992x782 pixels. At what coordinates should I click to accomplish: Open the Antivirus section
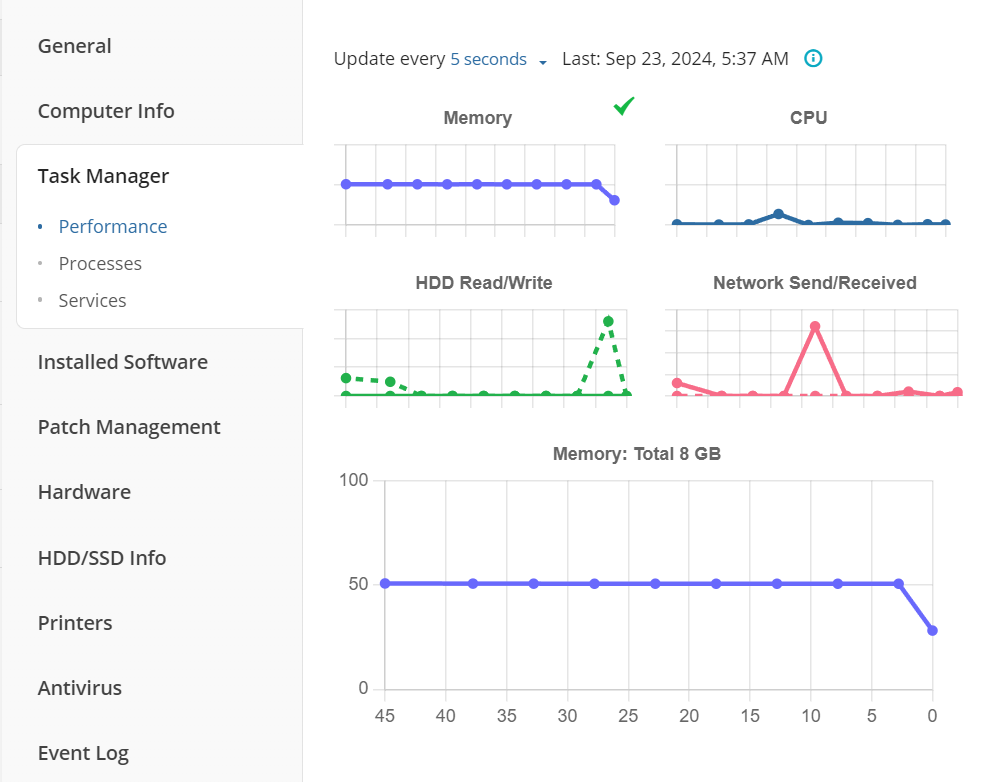80,688
